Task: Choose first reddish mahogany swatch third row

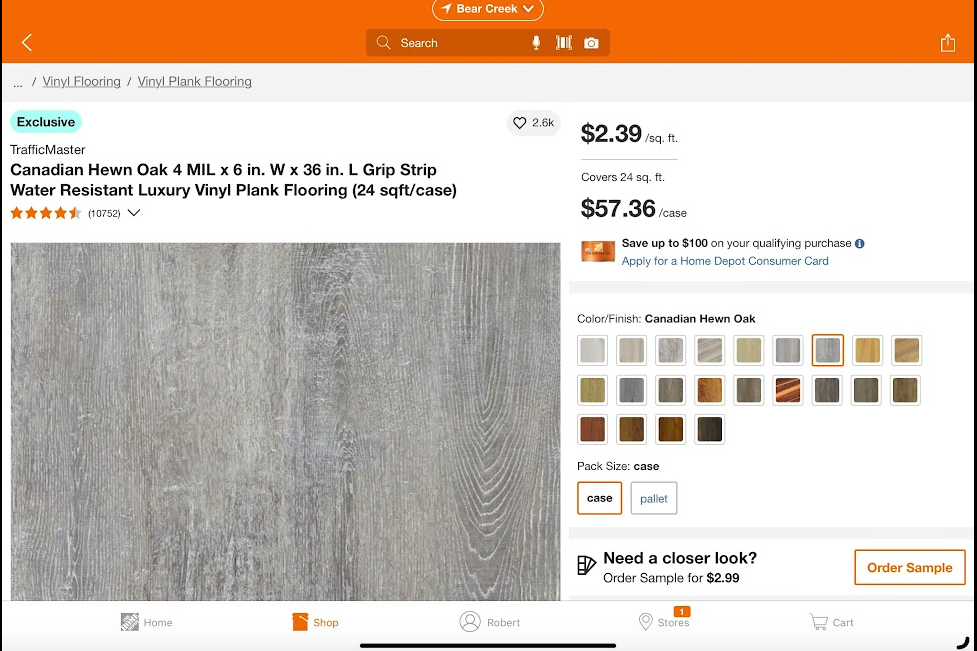Action: pos(593,429)
